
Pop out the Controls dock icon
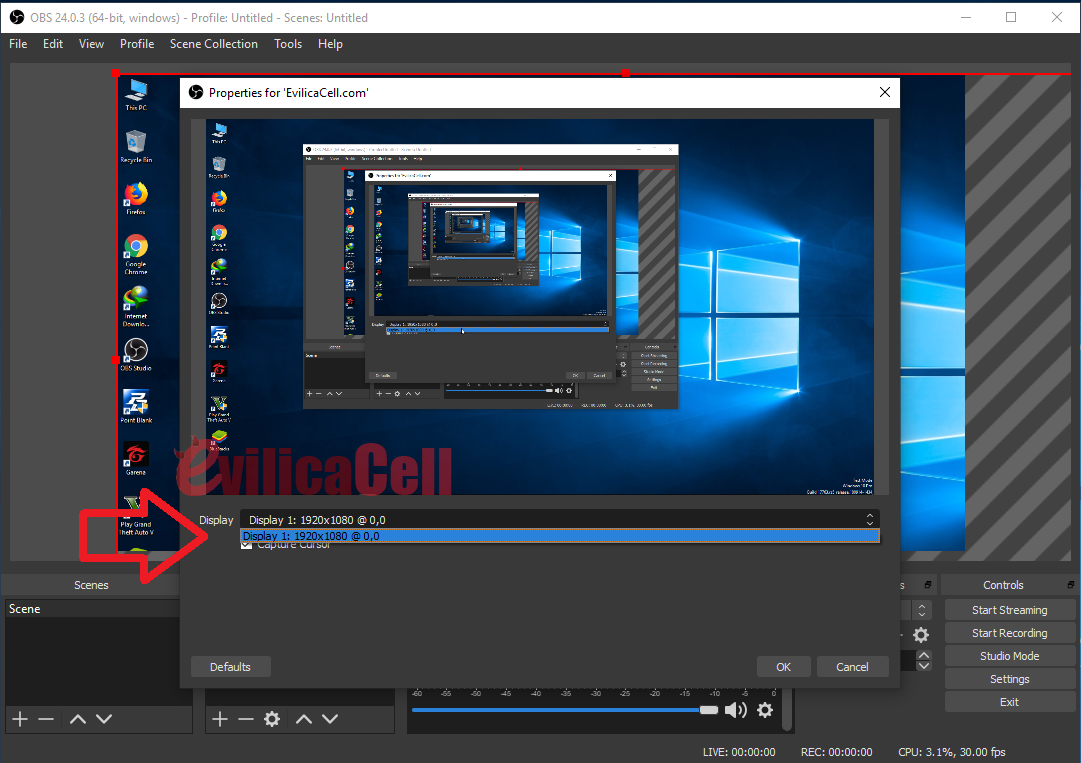click(1070, 584)
